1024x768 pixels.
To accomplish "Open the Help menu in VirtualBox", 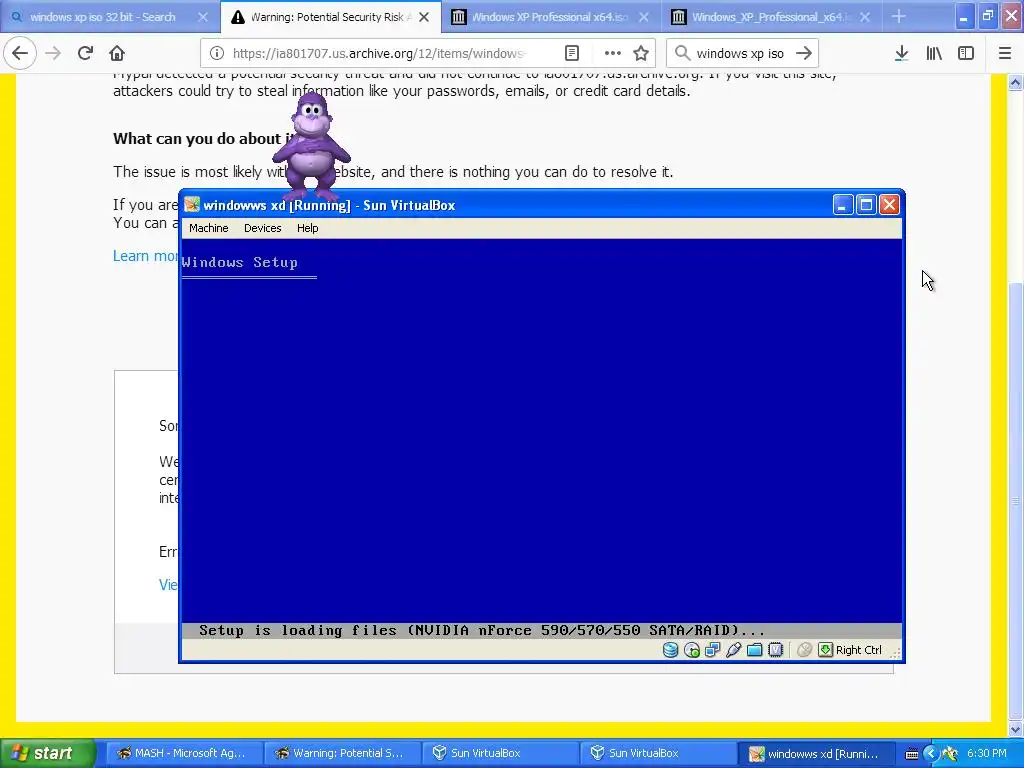I will click(308, 228).
